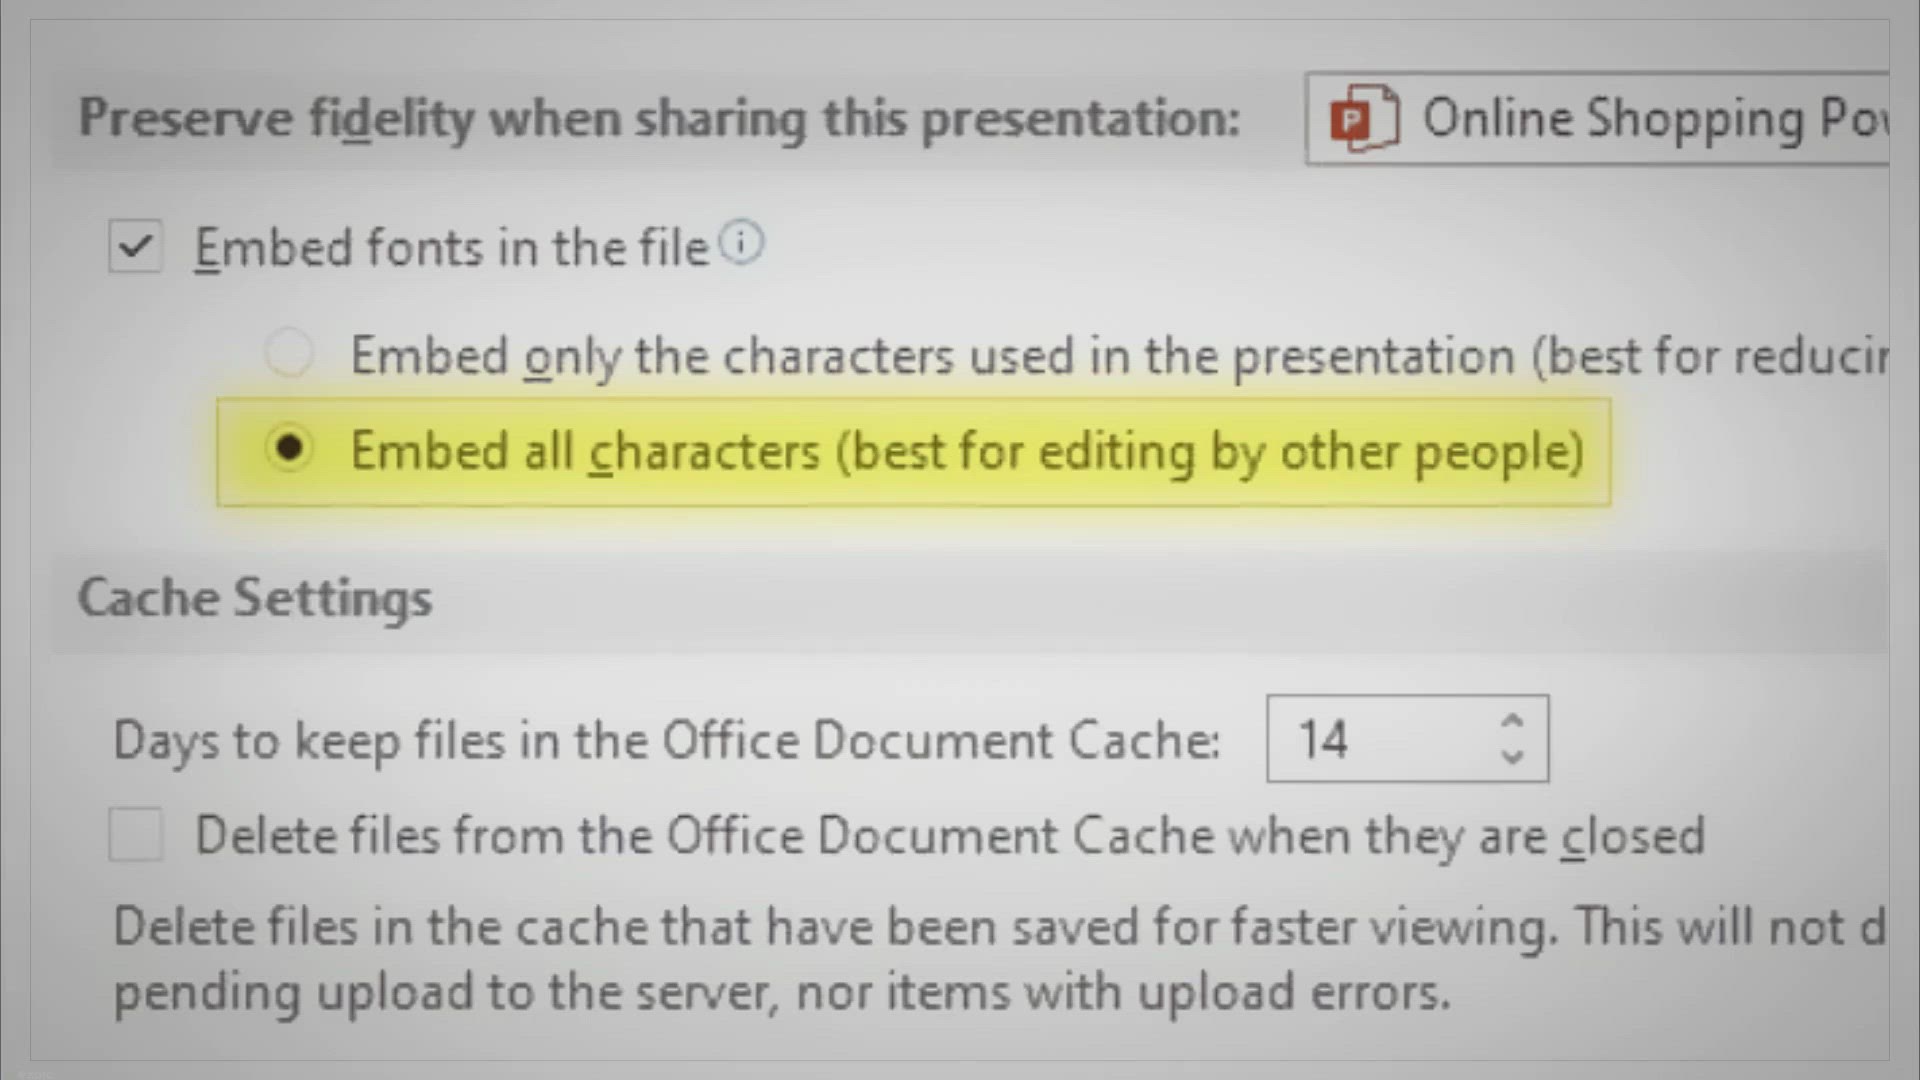Click the Cache Settings section heading

click(x=255, y=598)
